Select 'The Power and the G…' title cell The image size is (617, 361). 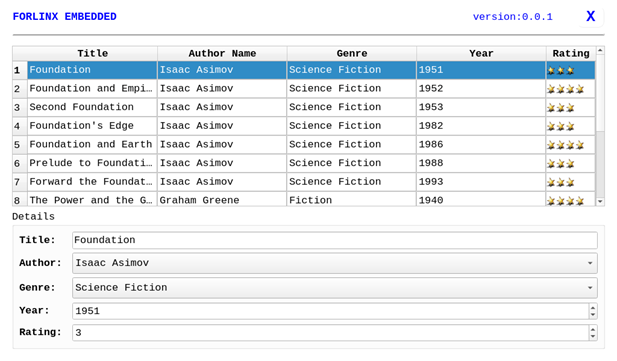[x=92, y=199]
